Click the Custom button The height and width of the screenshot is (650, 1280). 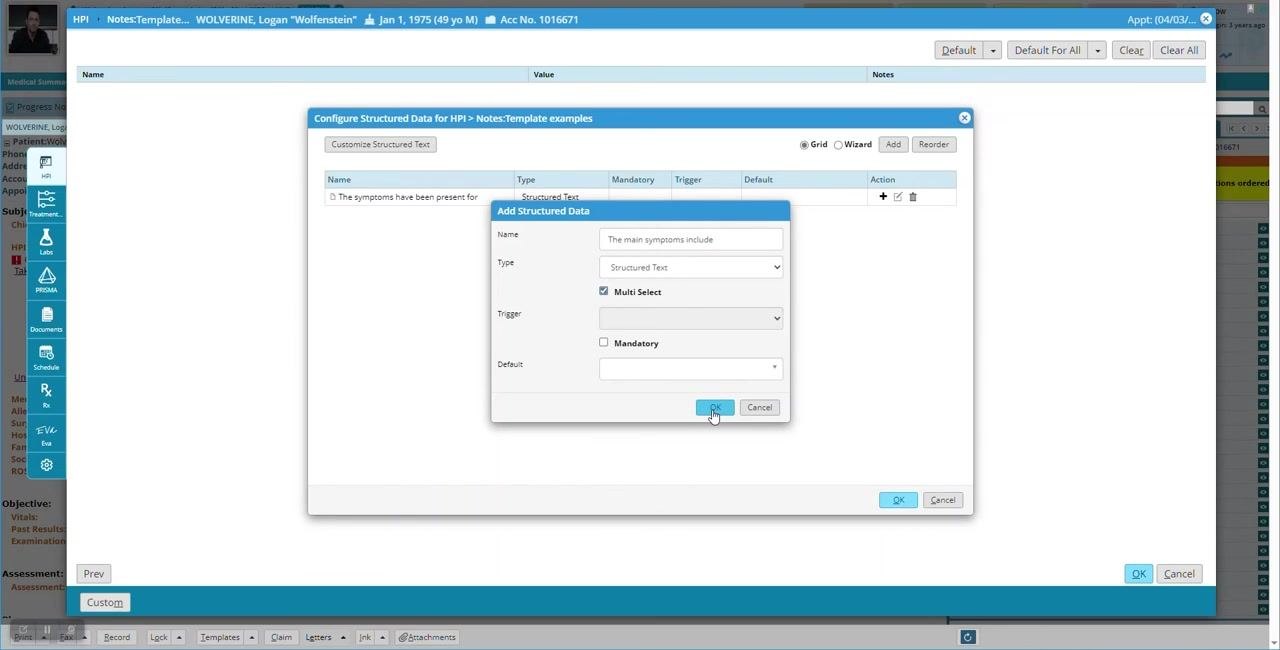[105, 602]
